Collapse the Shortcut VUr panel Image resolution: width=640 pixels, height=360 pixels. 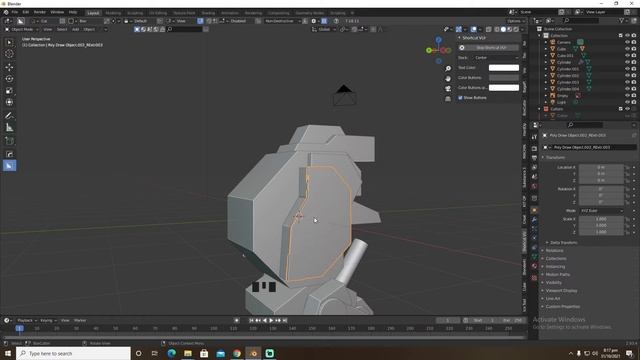tap(459, 38)
